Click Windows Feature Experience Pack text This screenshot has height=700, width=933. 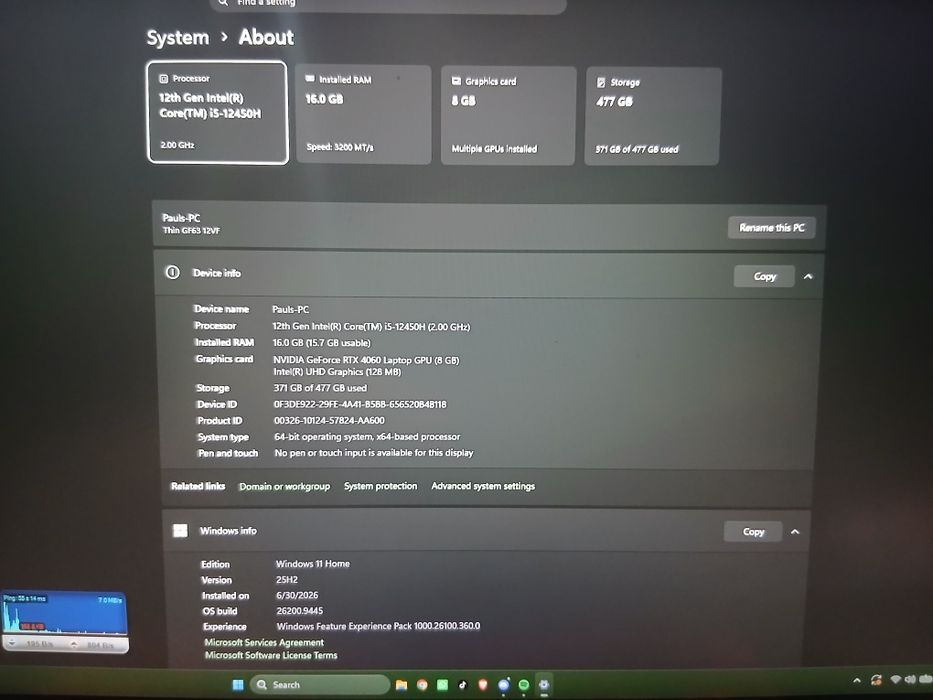click(378, 626)
